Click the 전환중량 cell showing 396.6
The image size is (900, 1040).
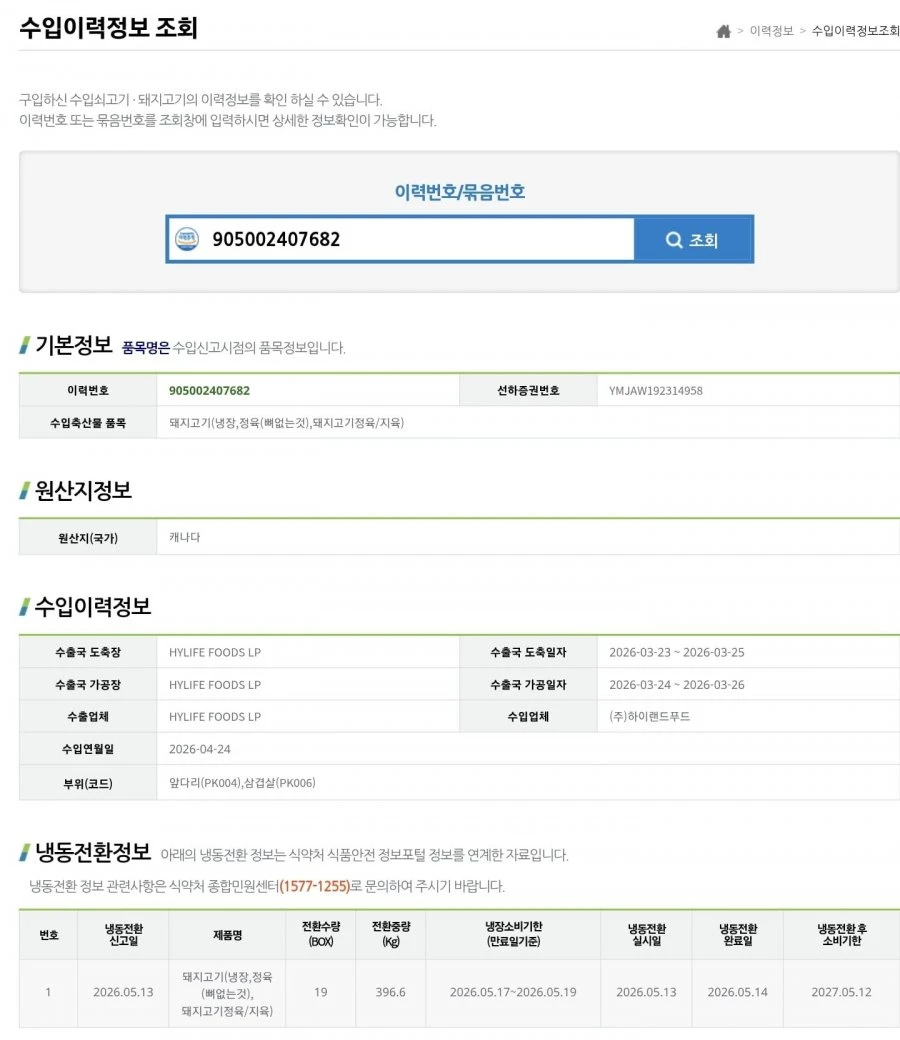coord(390,992)
